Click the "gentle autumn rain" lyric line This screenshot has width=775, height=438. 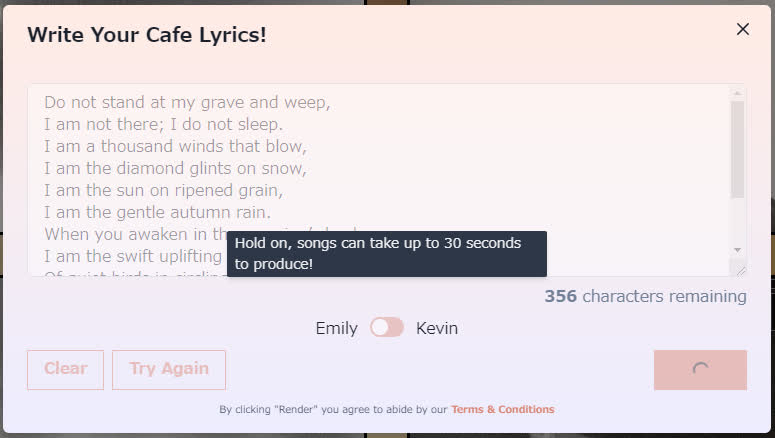coord(157,212)
